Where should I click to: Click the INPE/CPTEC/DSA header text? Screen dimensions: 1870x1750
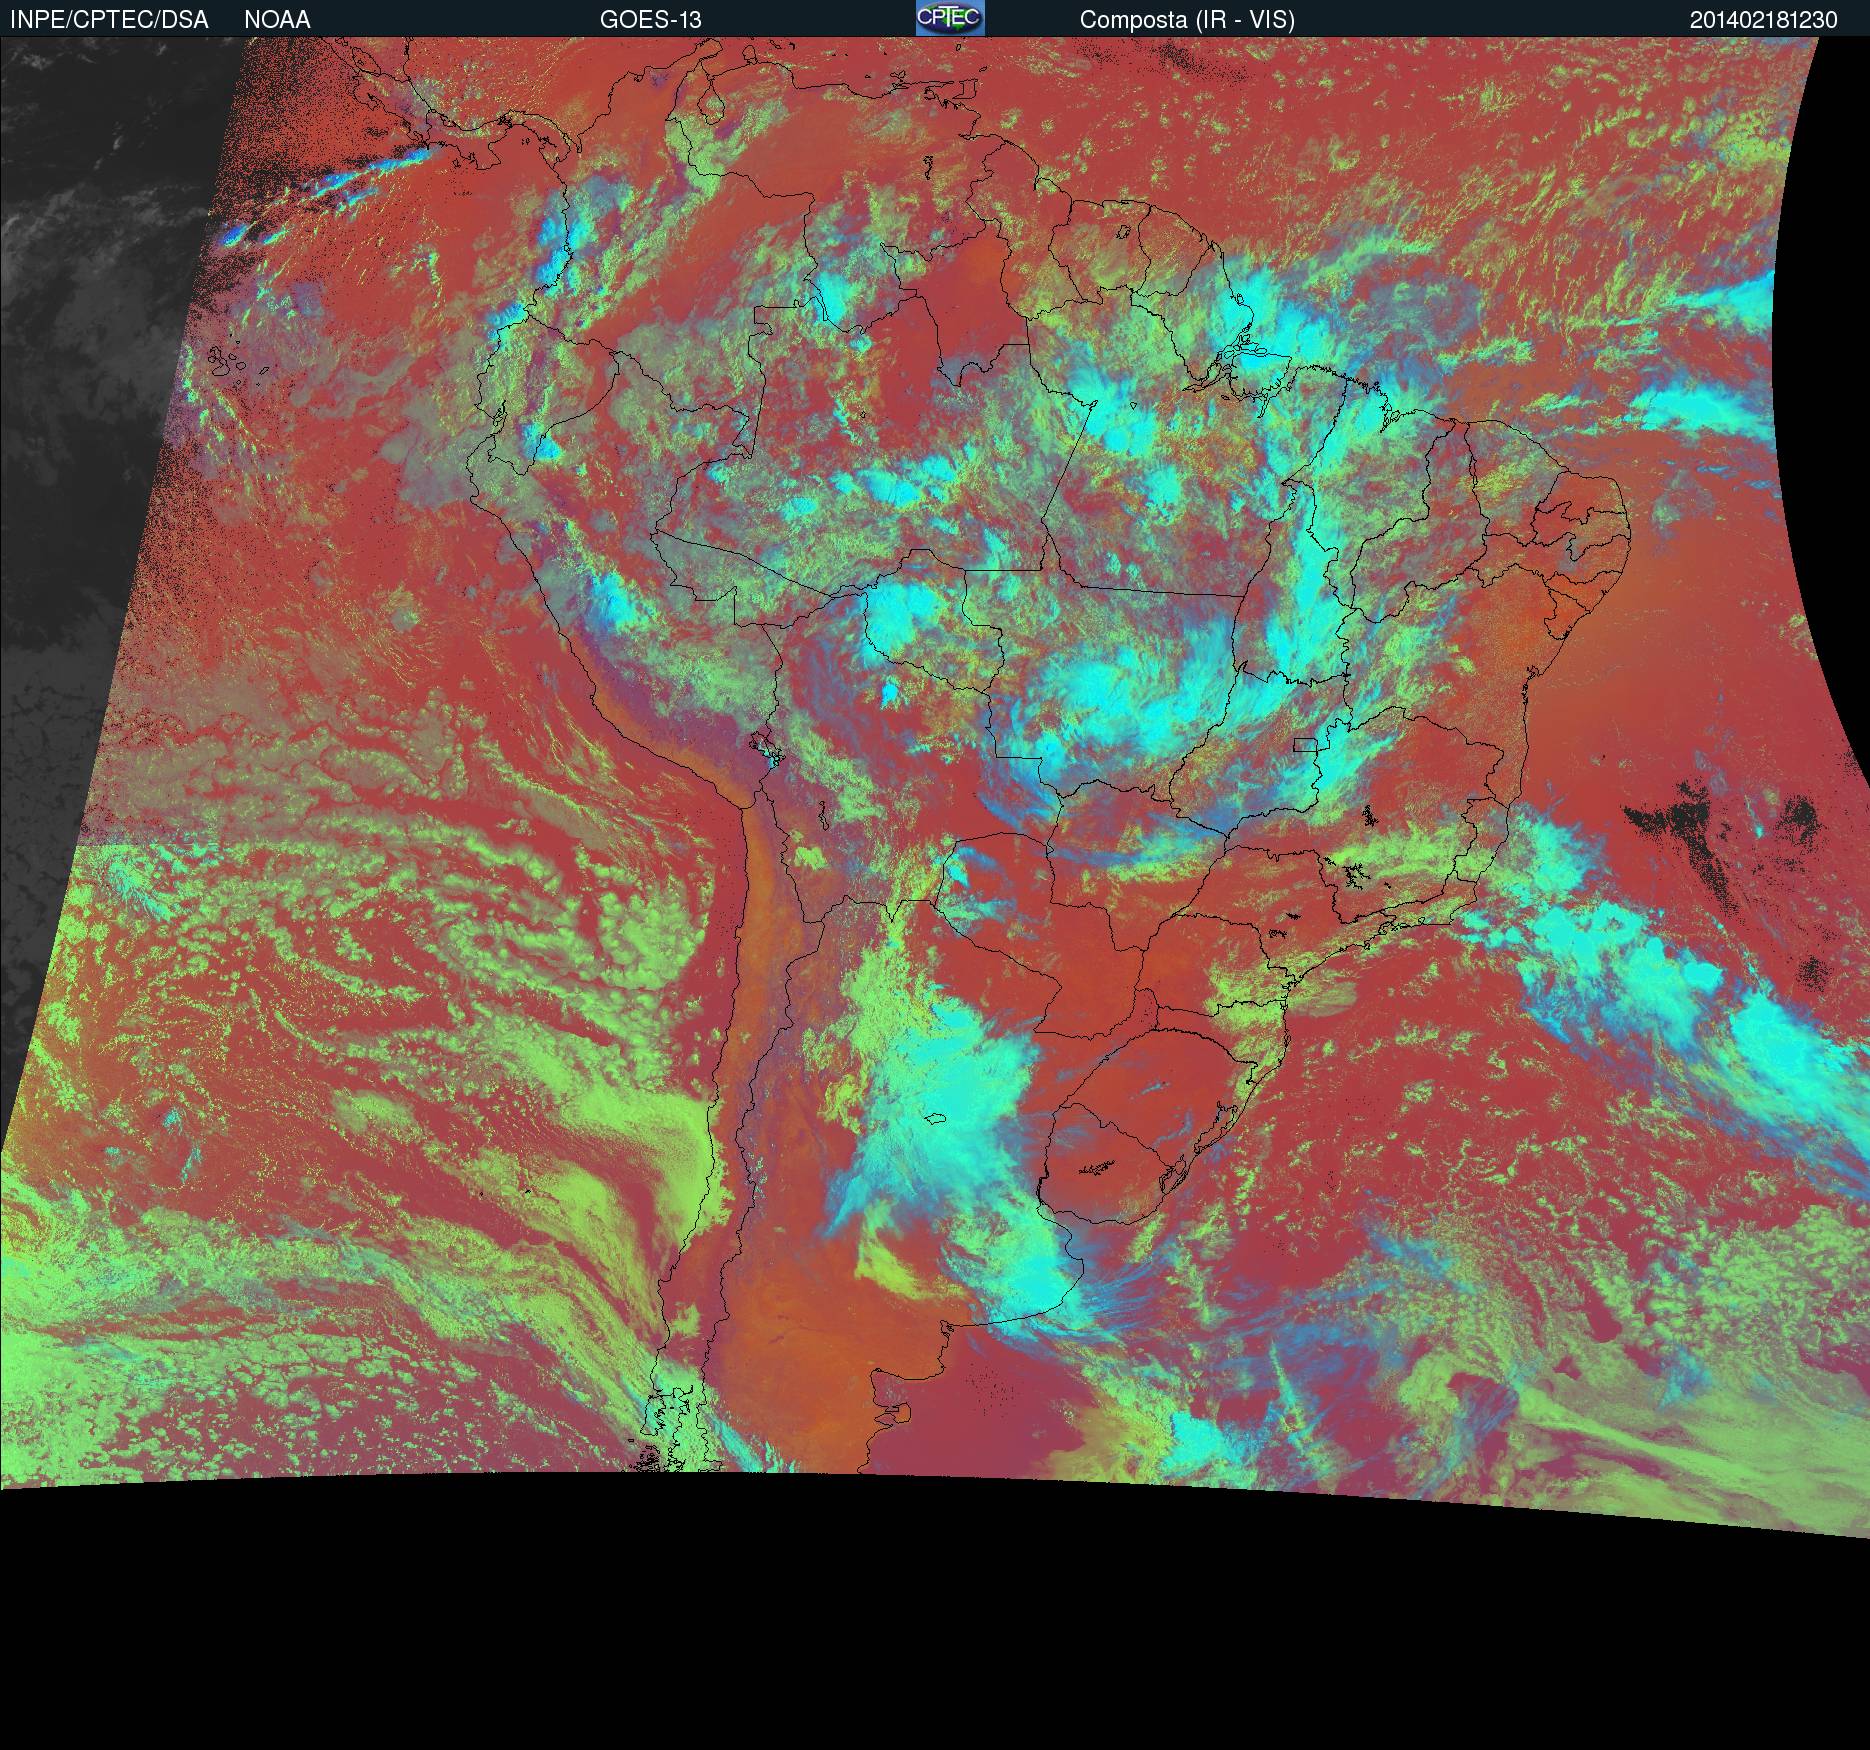click(x=109, y=20)
